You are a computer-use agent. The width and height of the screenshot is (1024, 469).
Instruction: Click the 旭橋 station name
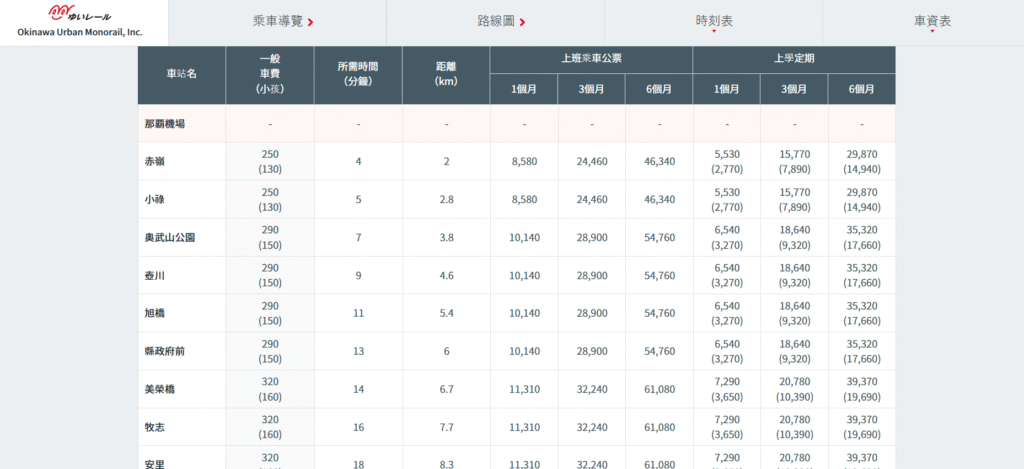click(154, 313)
